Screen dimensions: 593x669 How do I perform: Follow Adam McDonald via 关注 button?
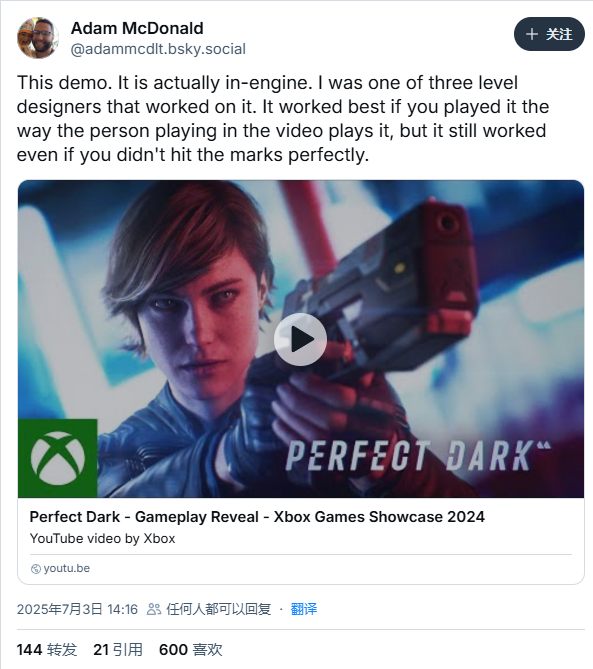pos(549,34)
